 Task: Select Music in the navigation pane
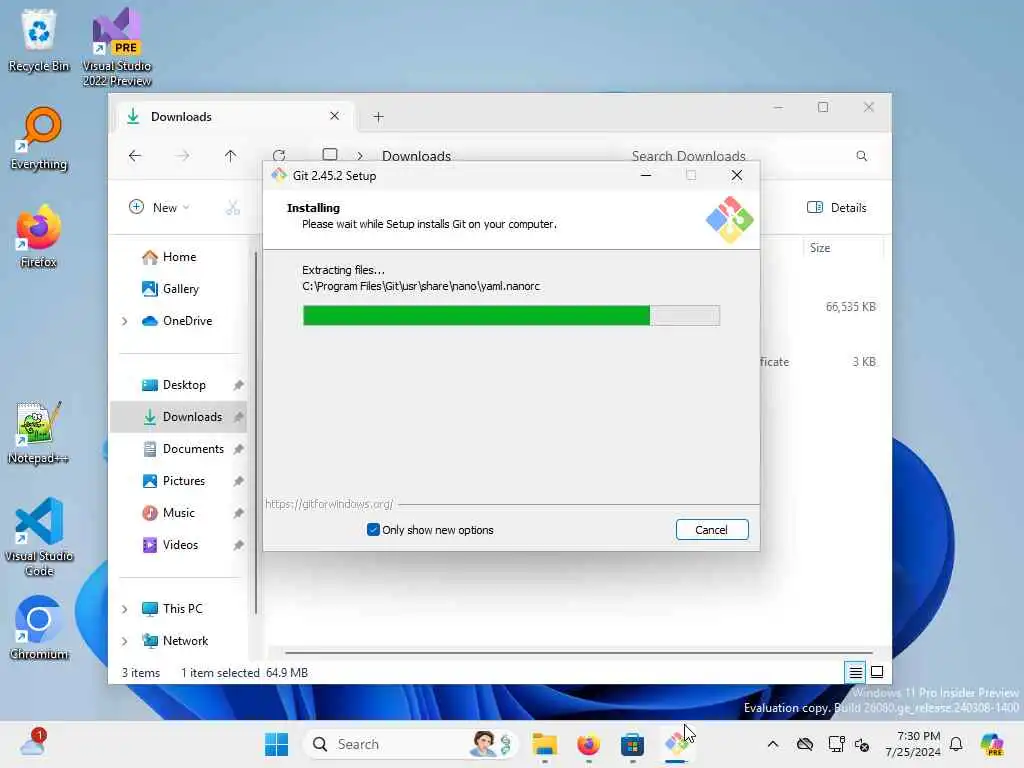pos(179,513)
